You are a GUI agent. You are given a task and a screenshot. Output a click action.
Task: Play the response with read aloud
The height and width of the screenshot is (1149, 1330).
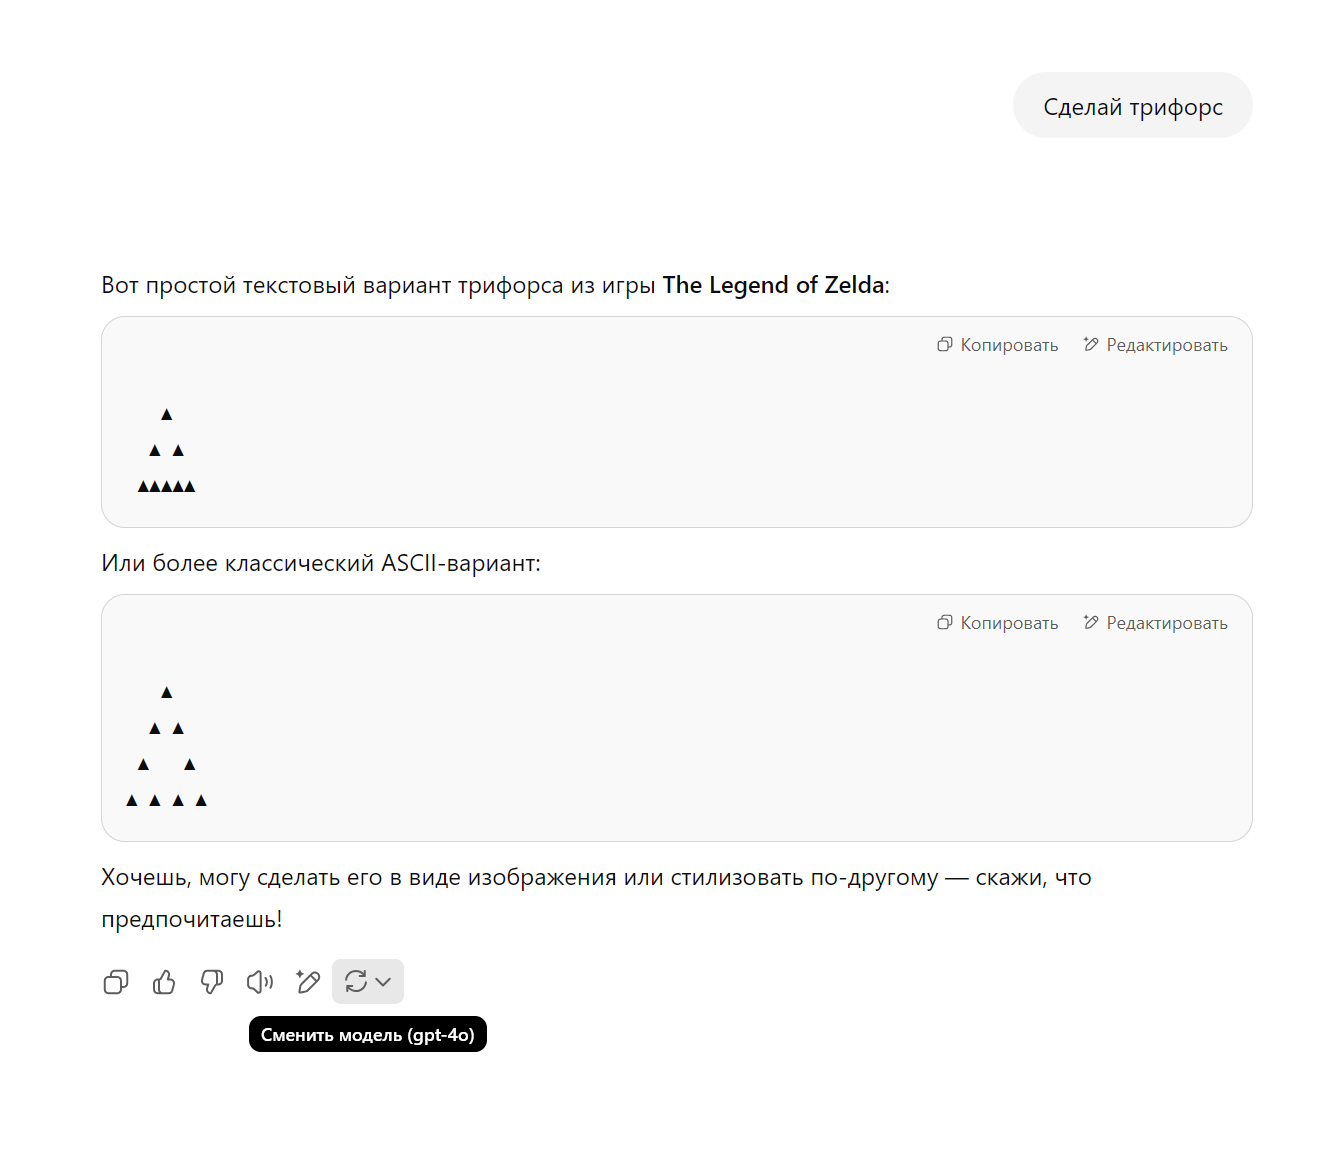pyautogui.click(x=260, y=982)
